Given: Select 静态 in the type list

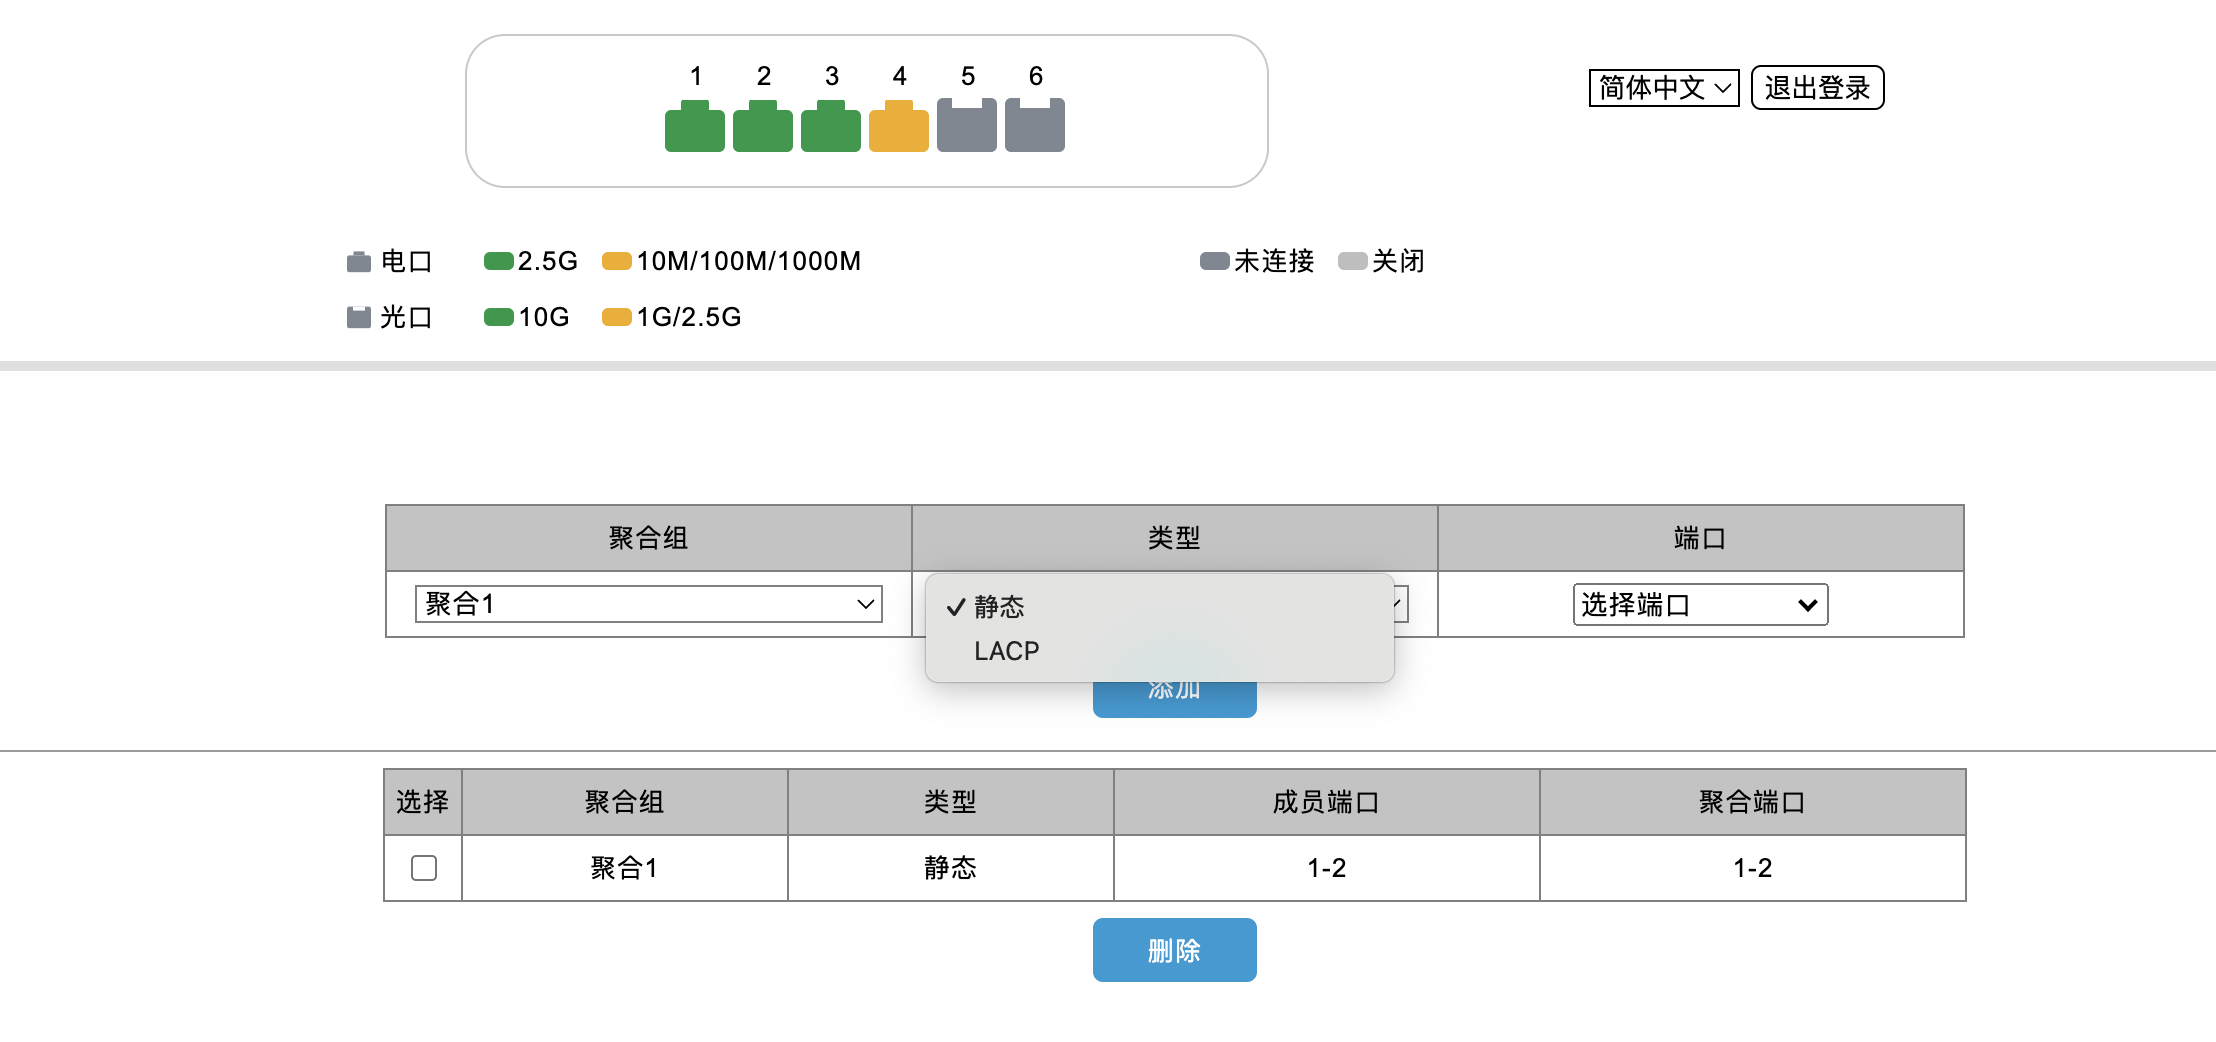Looking at the screenshot, I should [x=1160, y=606].
